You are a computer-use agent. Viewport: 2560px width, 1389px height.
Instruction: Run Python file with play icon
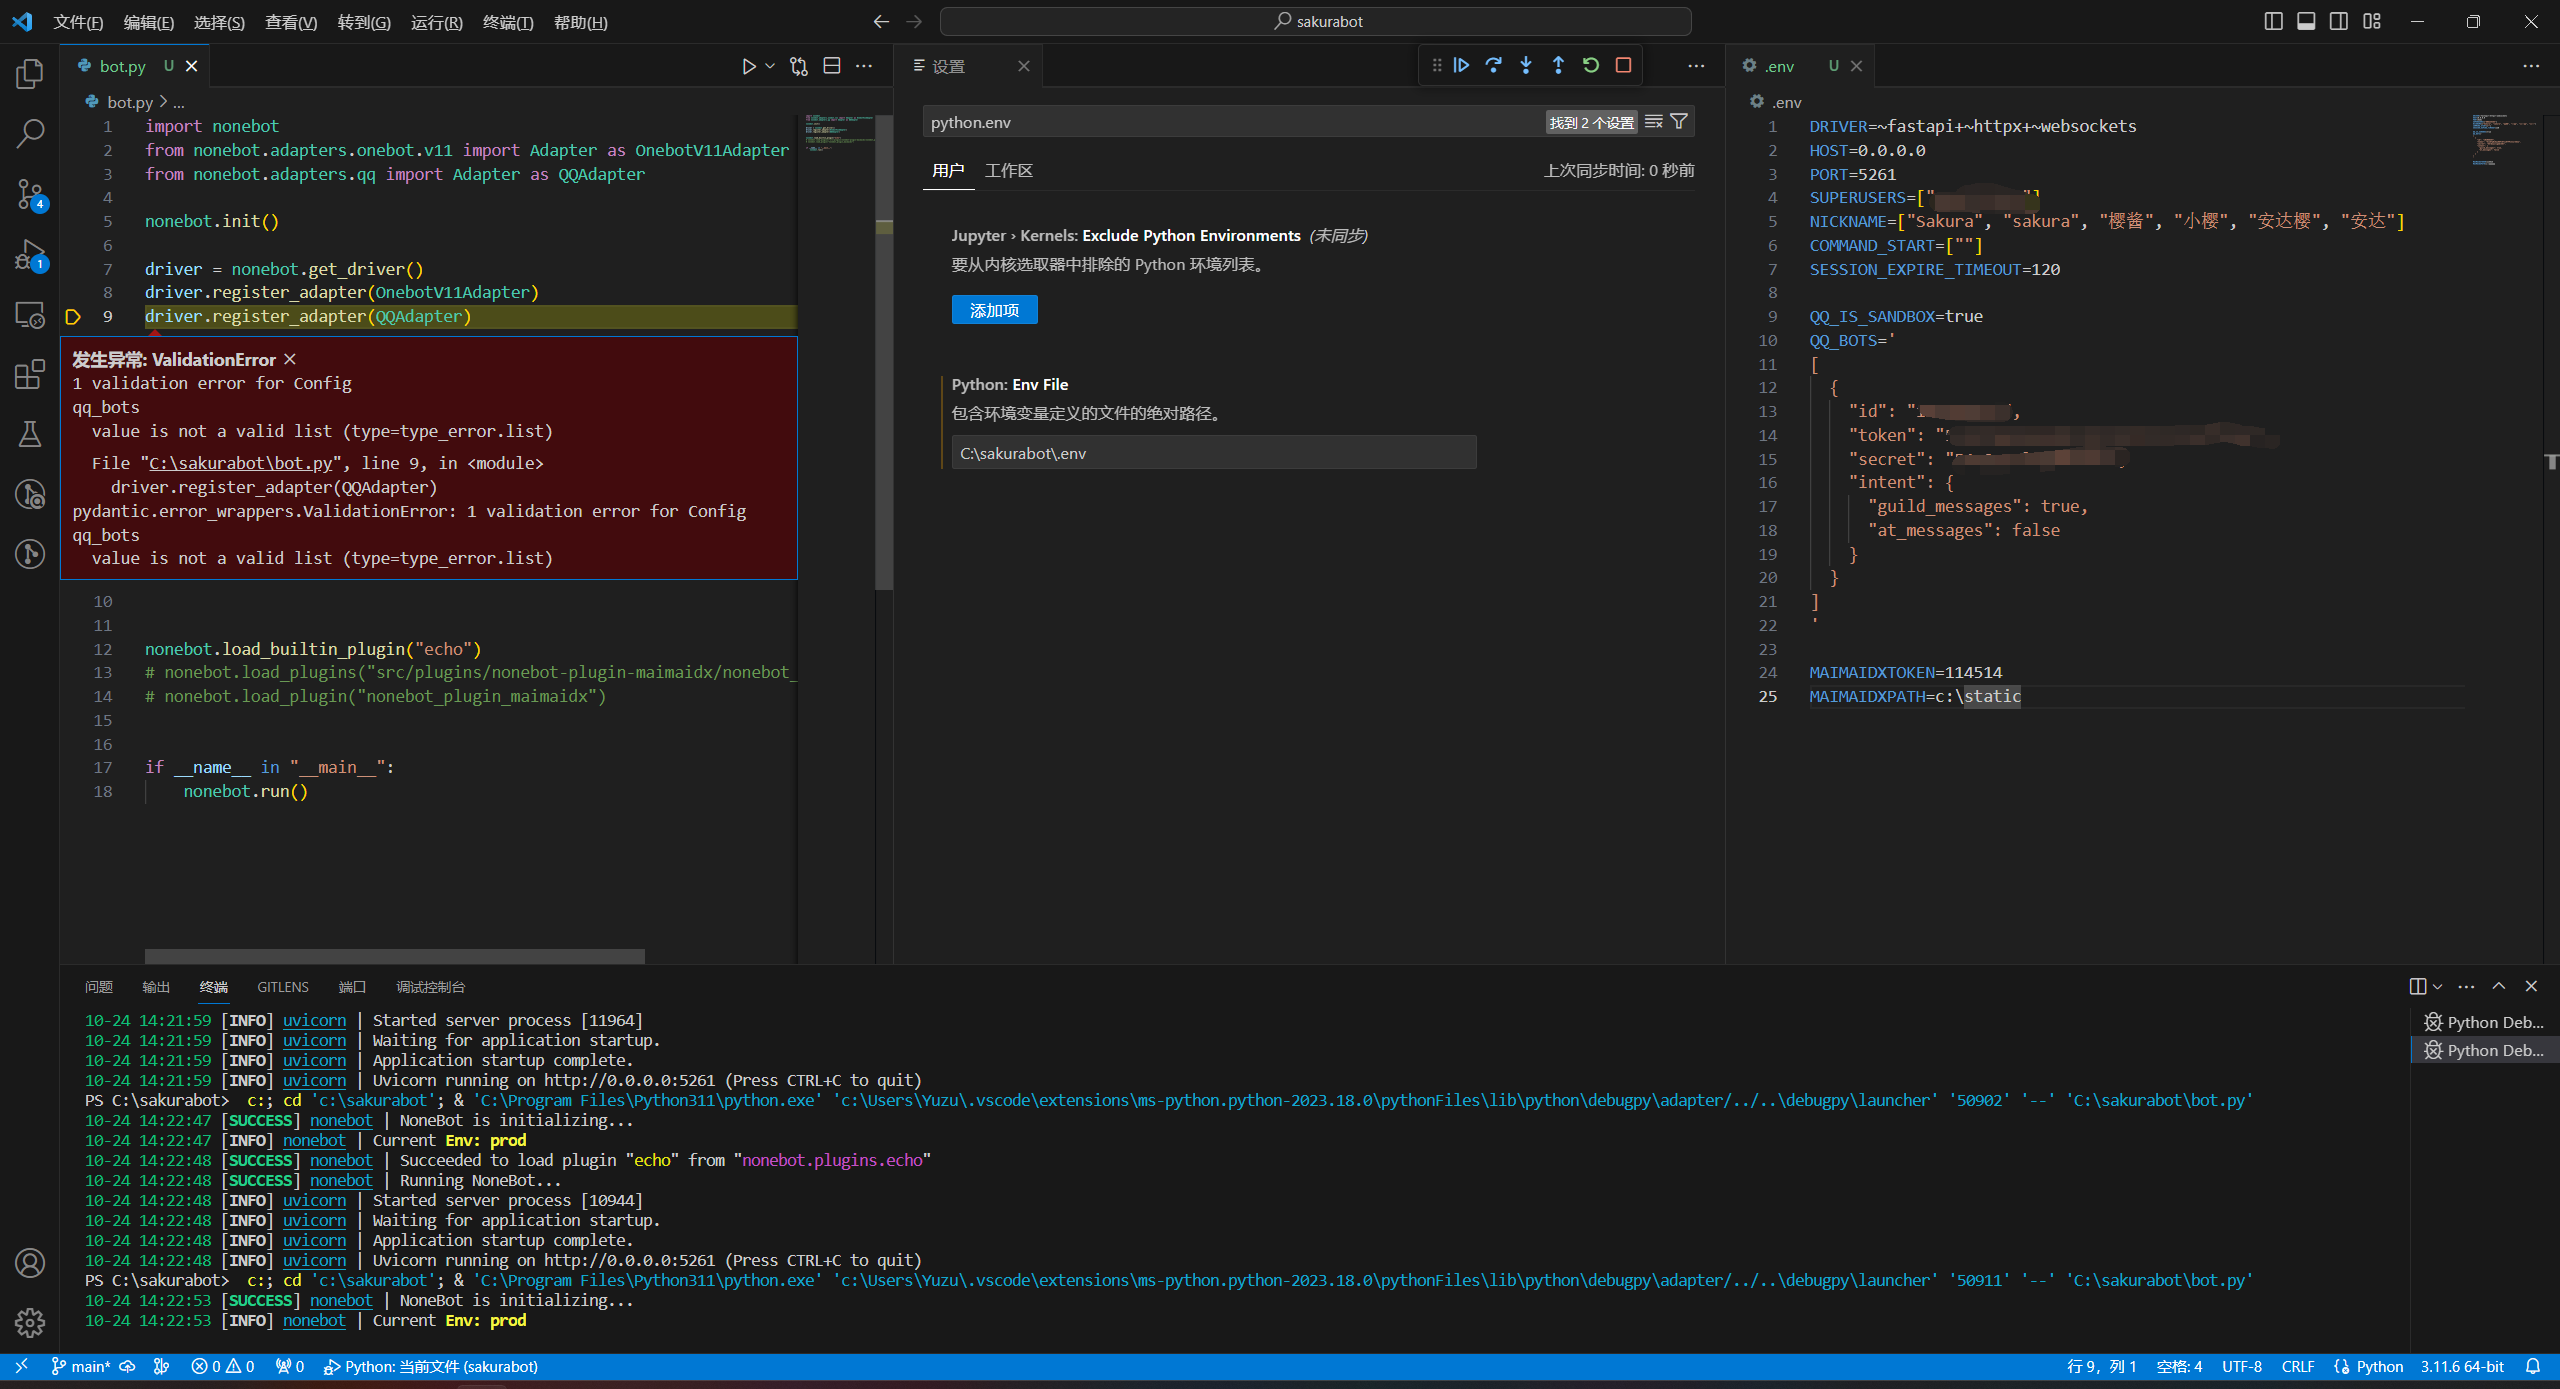pyautogui.click(x=748, y=66)
